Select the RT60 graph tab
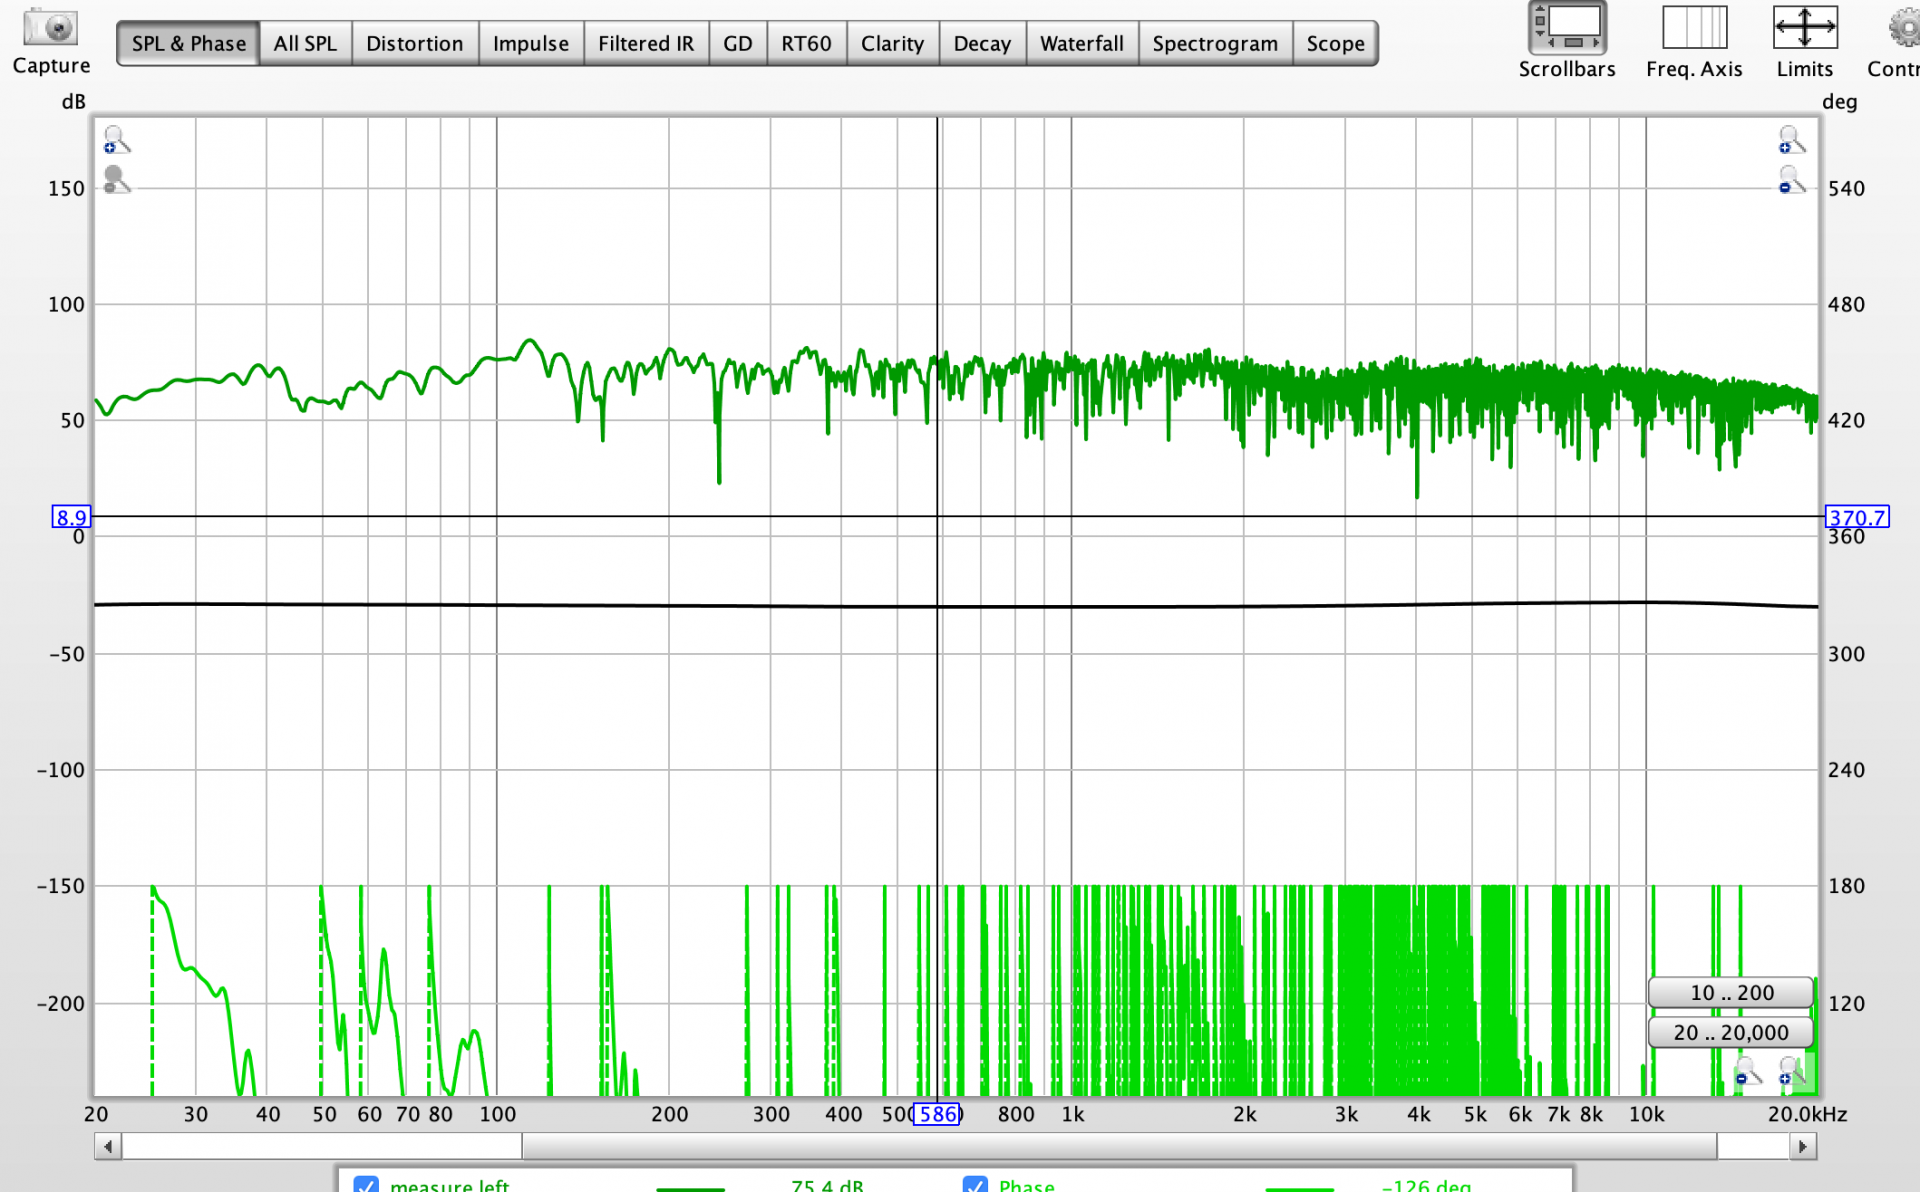Image resolution: width=1920 pixels, height=1192 pixels. pyautogui.click(x=806, y=44)
